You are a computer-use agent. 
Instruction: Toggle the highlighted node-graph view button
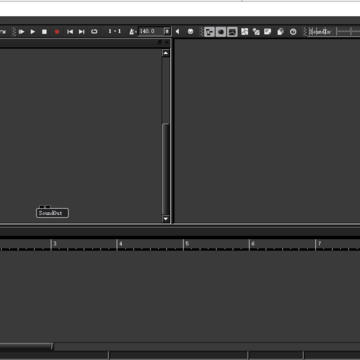click(x=209, y=32)
